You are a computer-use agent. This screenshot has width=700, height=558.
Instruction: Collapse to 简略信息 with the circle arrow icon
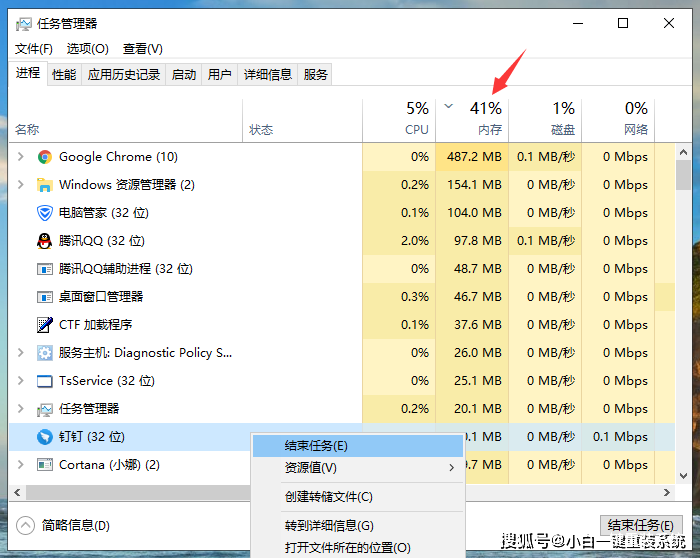(25, 525)
